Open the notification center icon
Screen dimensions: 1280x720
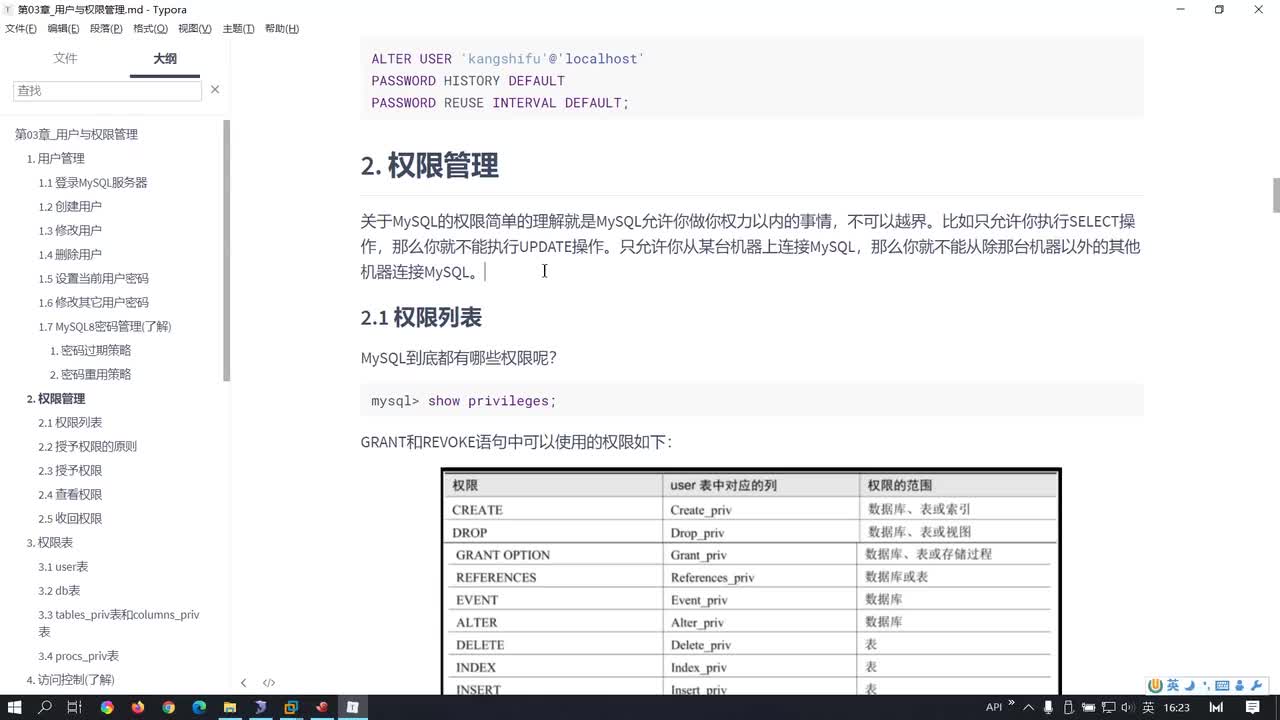coord(1252,707)
